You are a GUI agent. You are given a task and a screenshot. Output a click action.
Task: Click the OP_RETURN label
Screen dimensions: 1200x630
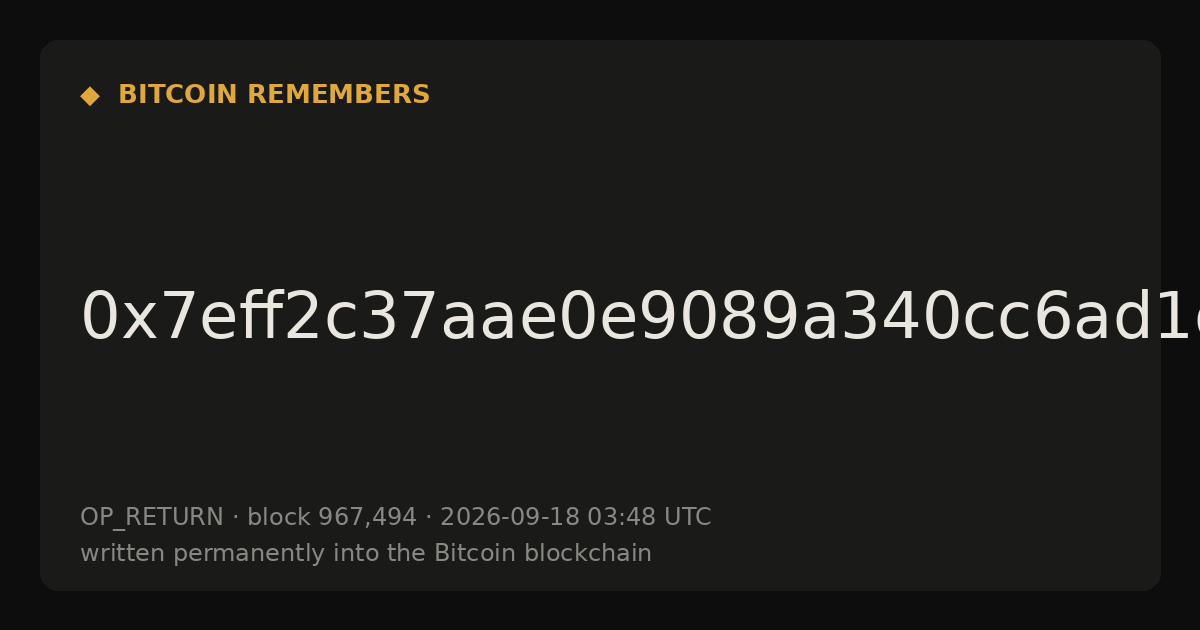[152, 518]
